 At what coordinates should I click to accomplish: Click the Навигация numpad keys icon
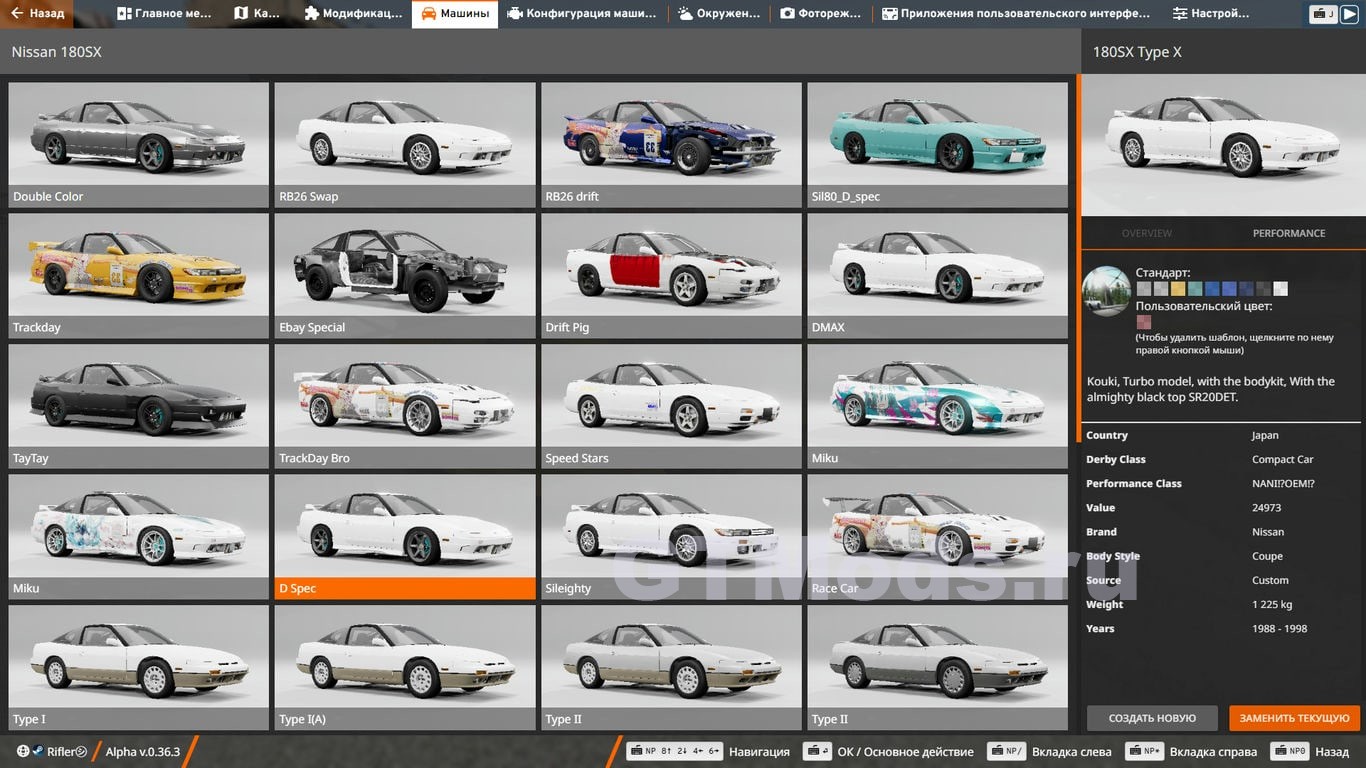pos(674,751)
